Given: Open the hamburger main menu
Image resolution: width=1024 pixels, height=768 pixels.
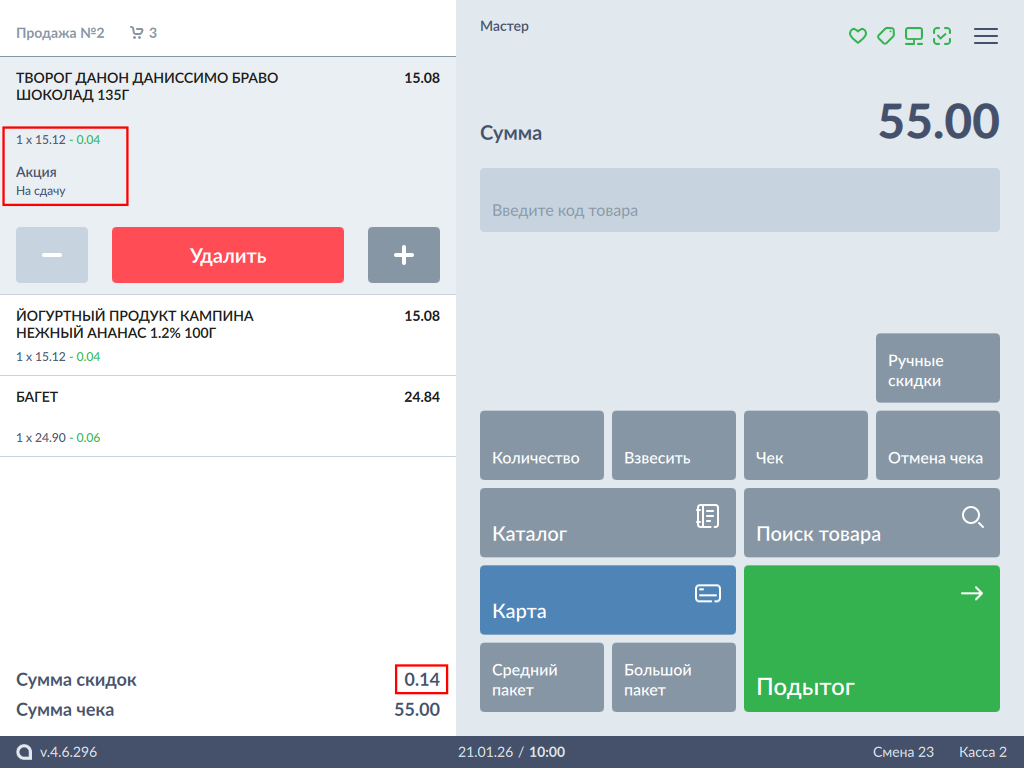Looking at the screenshot, I should point(986,36).
